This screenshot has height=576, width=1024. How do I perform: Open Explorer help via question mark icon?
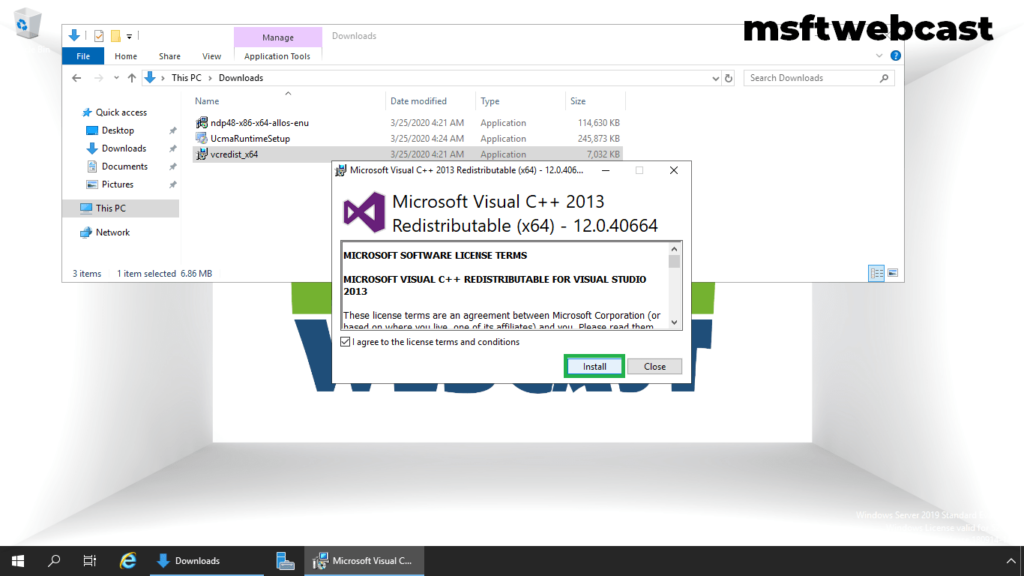click(x=895, y=56)
